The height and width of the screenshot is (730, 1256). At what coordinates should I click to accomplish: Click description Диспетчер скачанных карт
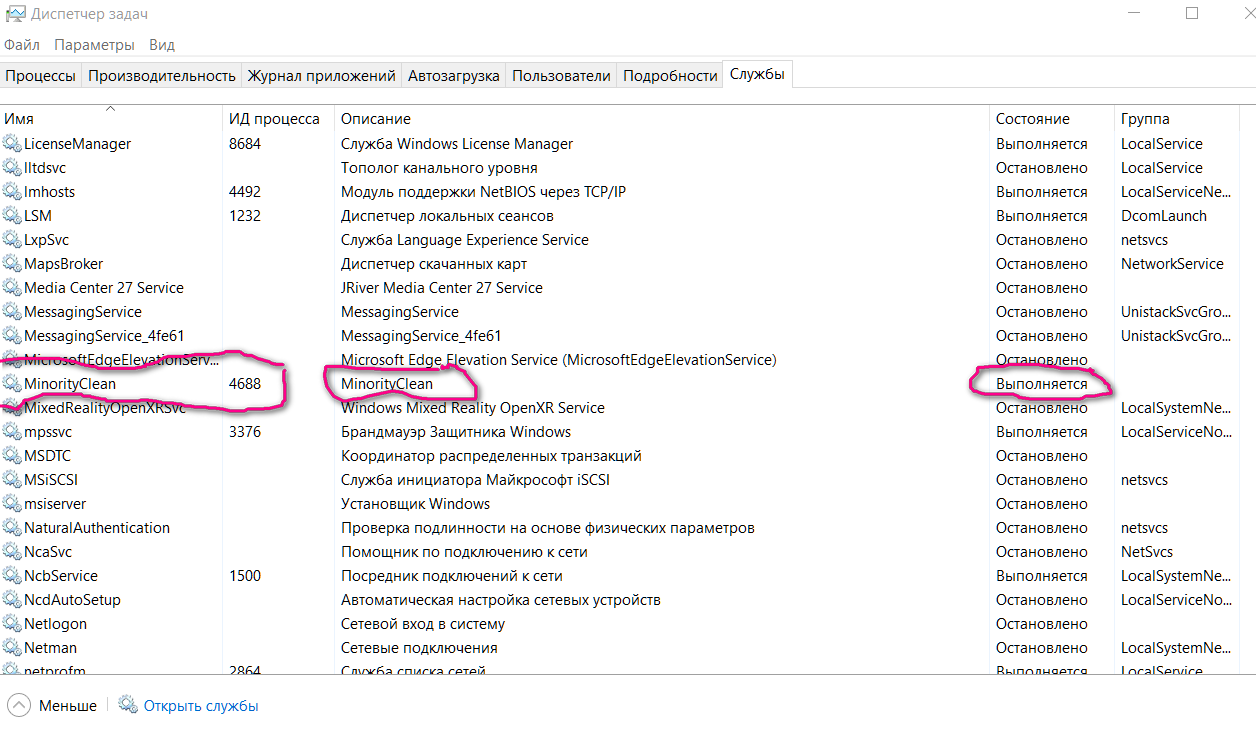click(x=434, y=264)
